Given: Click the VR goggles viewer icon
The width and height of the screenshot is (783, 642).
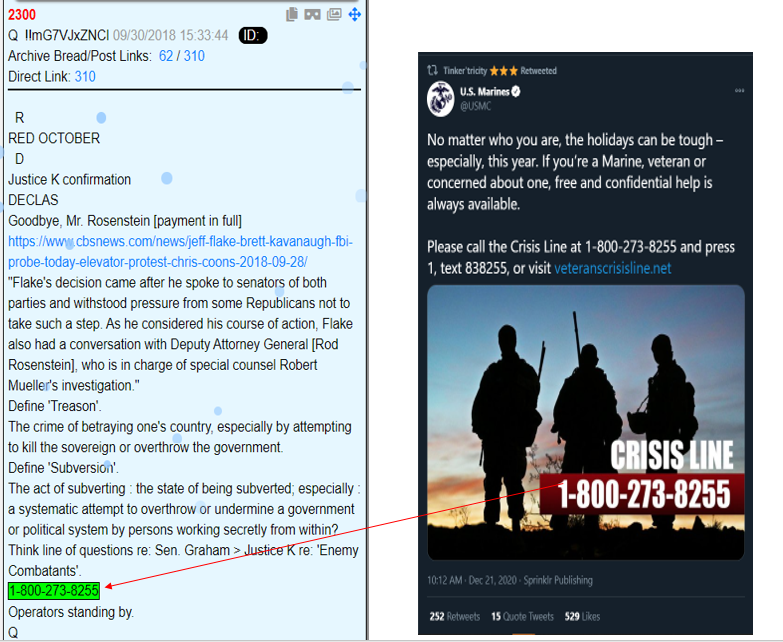Looking at the screenshot, I should pyautogui.click(x=313, y=14).
